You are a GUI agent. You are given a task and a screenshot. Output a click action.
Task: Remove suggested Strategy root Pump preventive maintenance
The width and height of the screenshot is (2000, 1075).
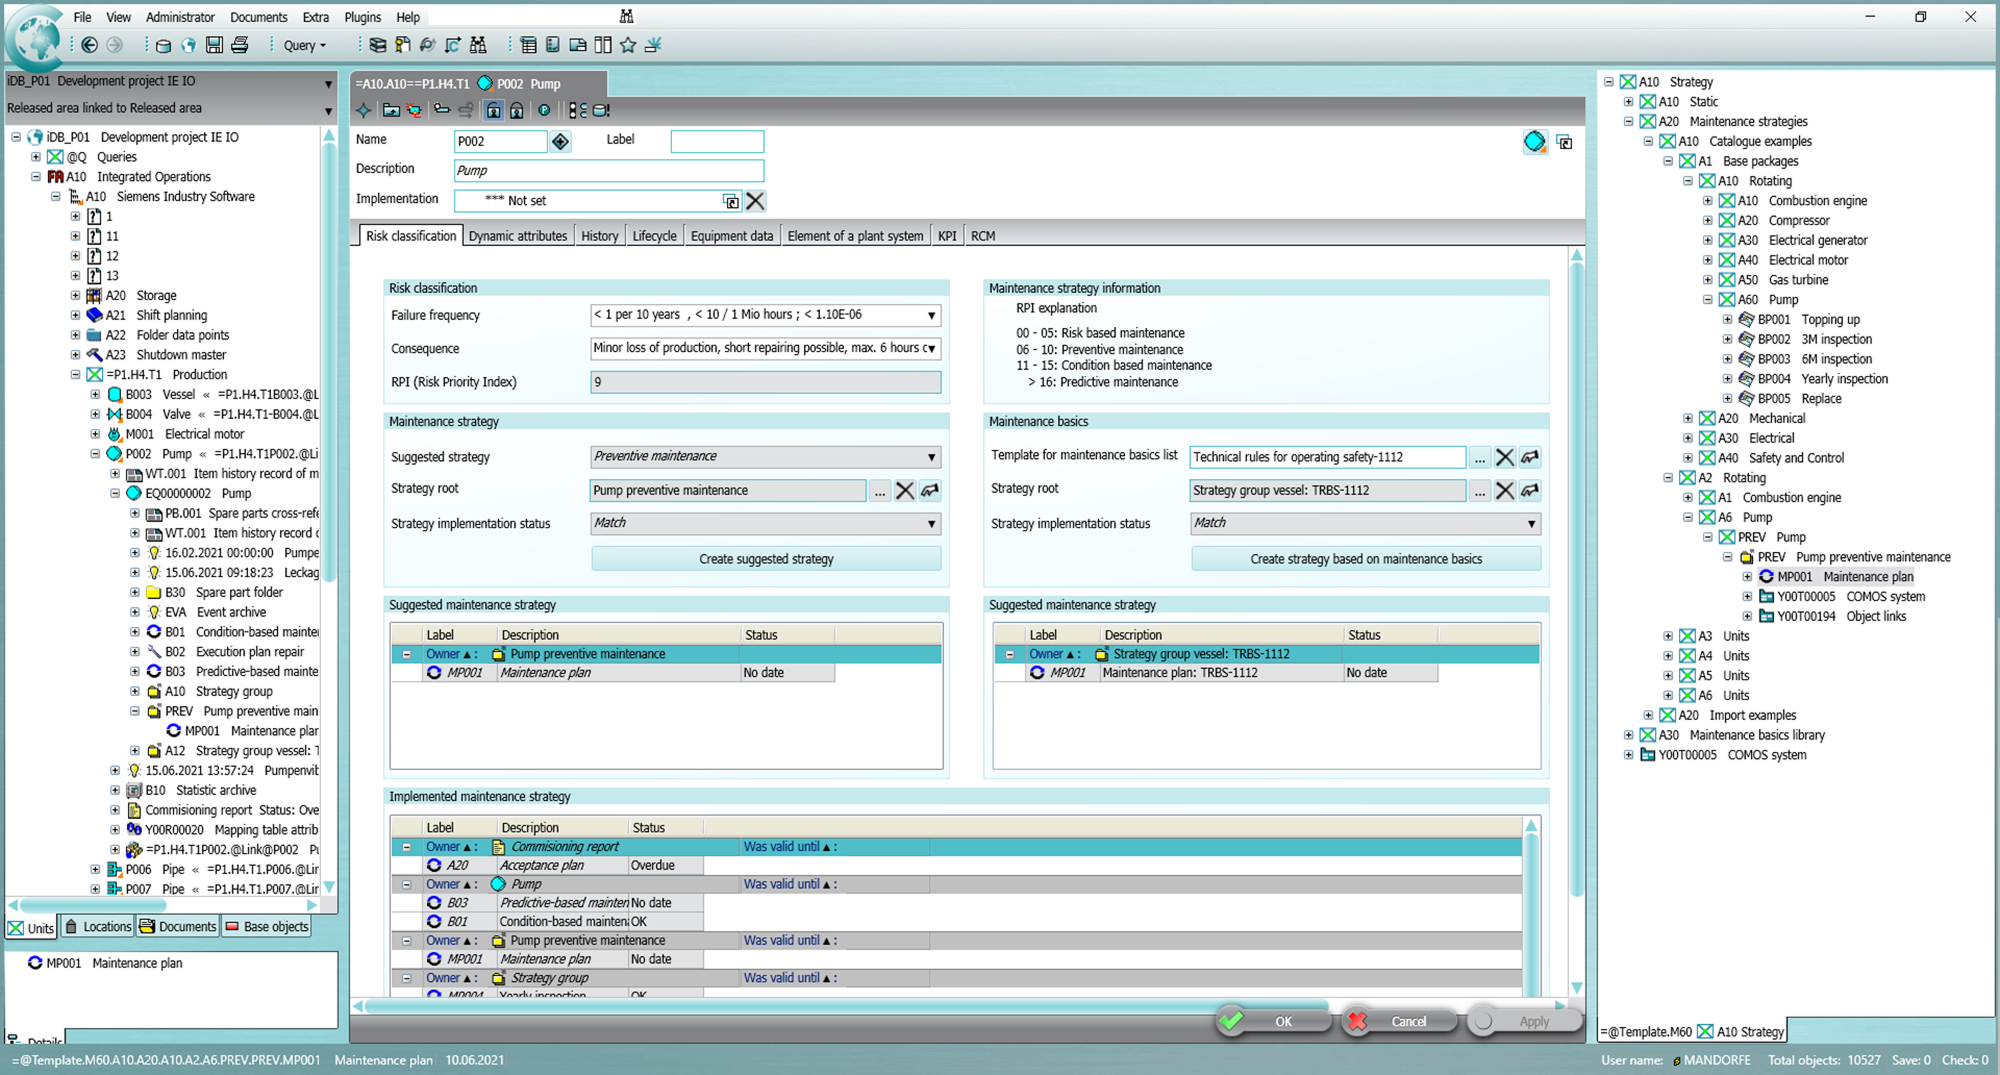pyautogui.click(x=905, y=491)
